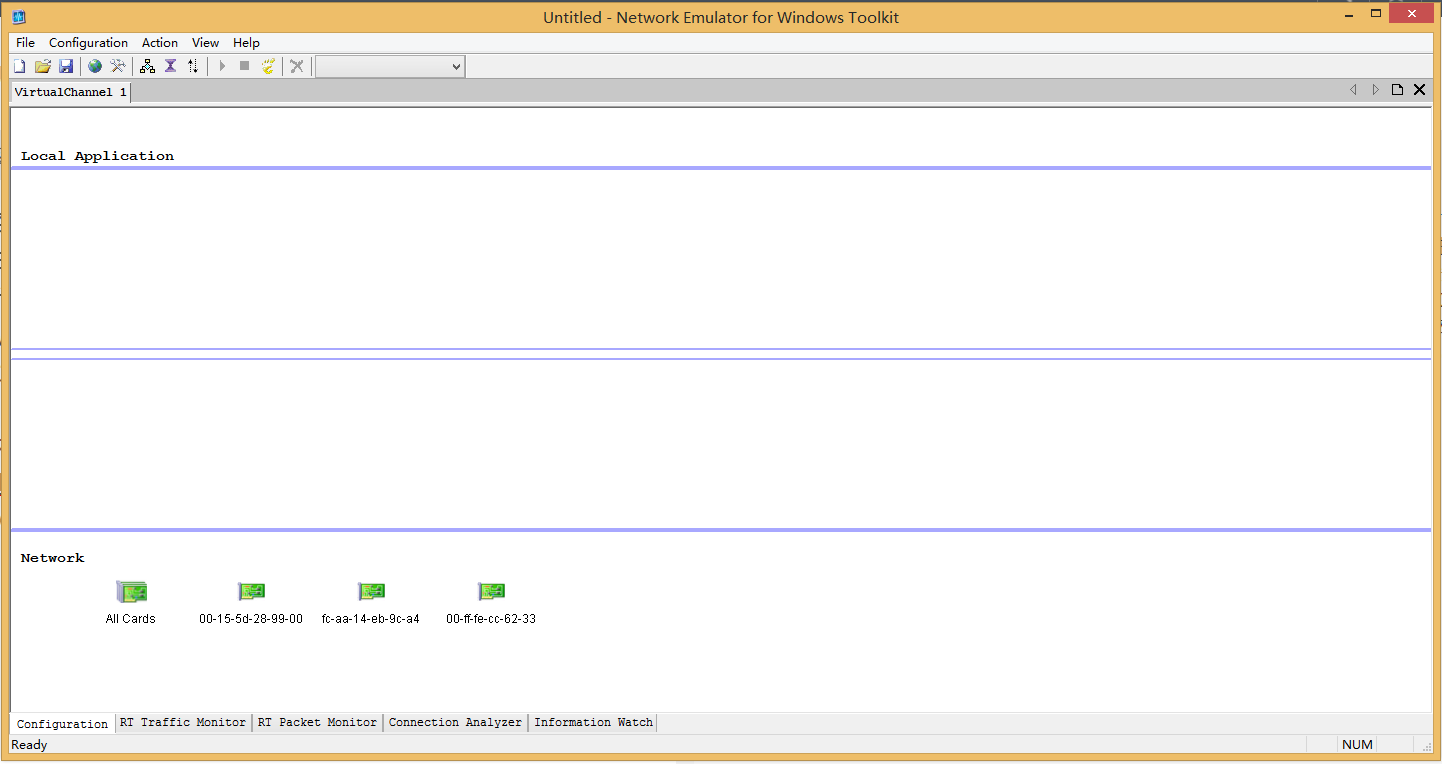Select the adapter 00-15-5d-28-99-00
Screen dimensions: 1442x764
click(251, 592)
